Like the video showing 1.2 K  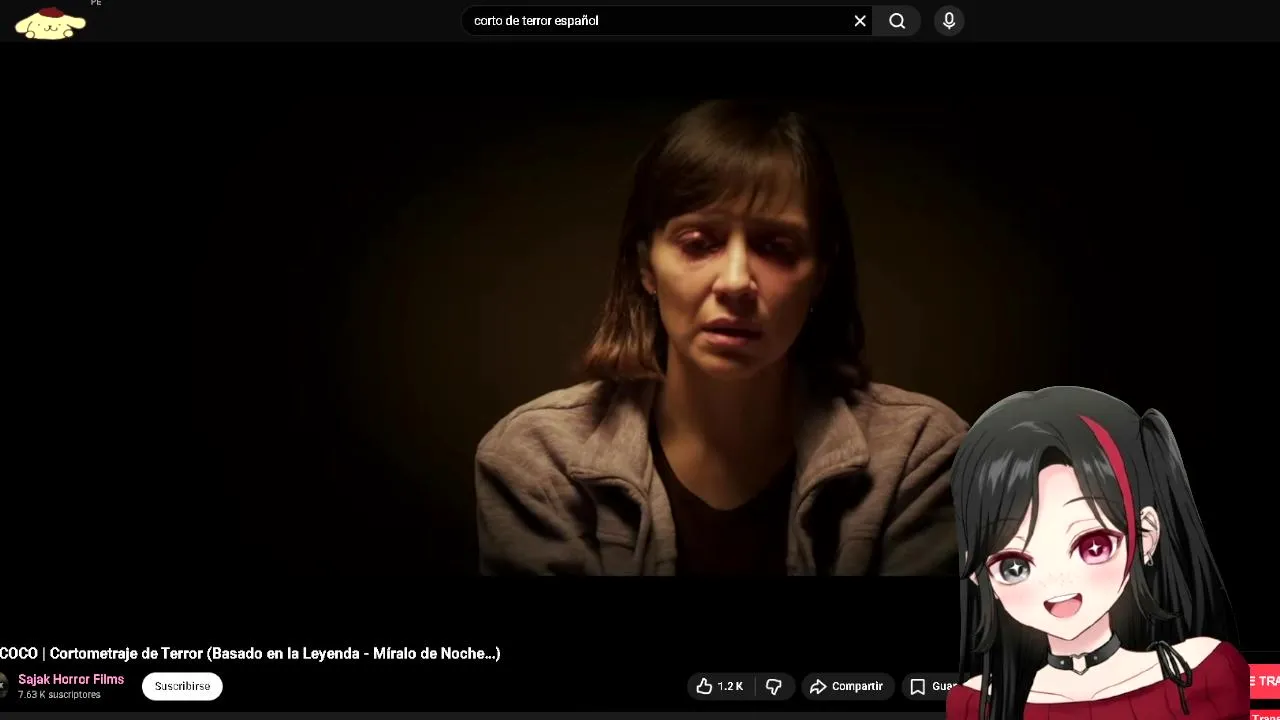[719, 686]
